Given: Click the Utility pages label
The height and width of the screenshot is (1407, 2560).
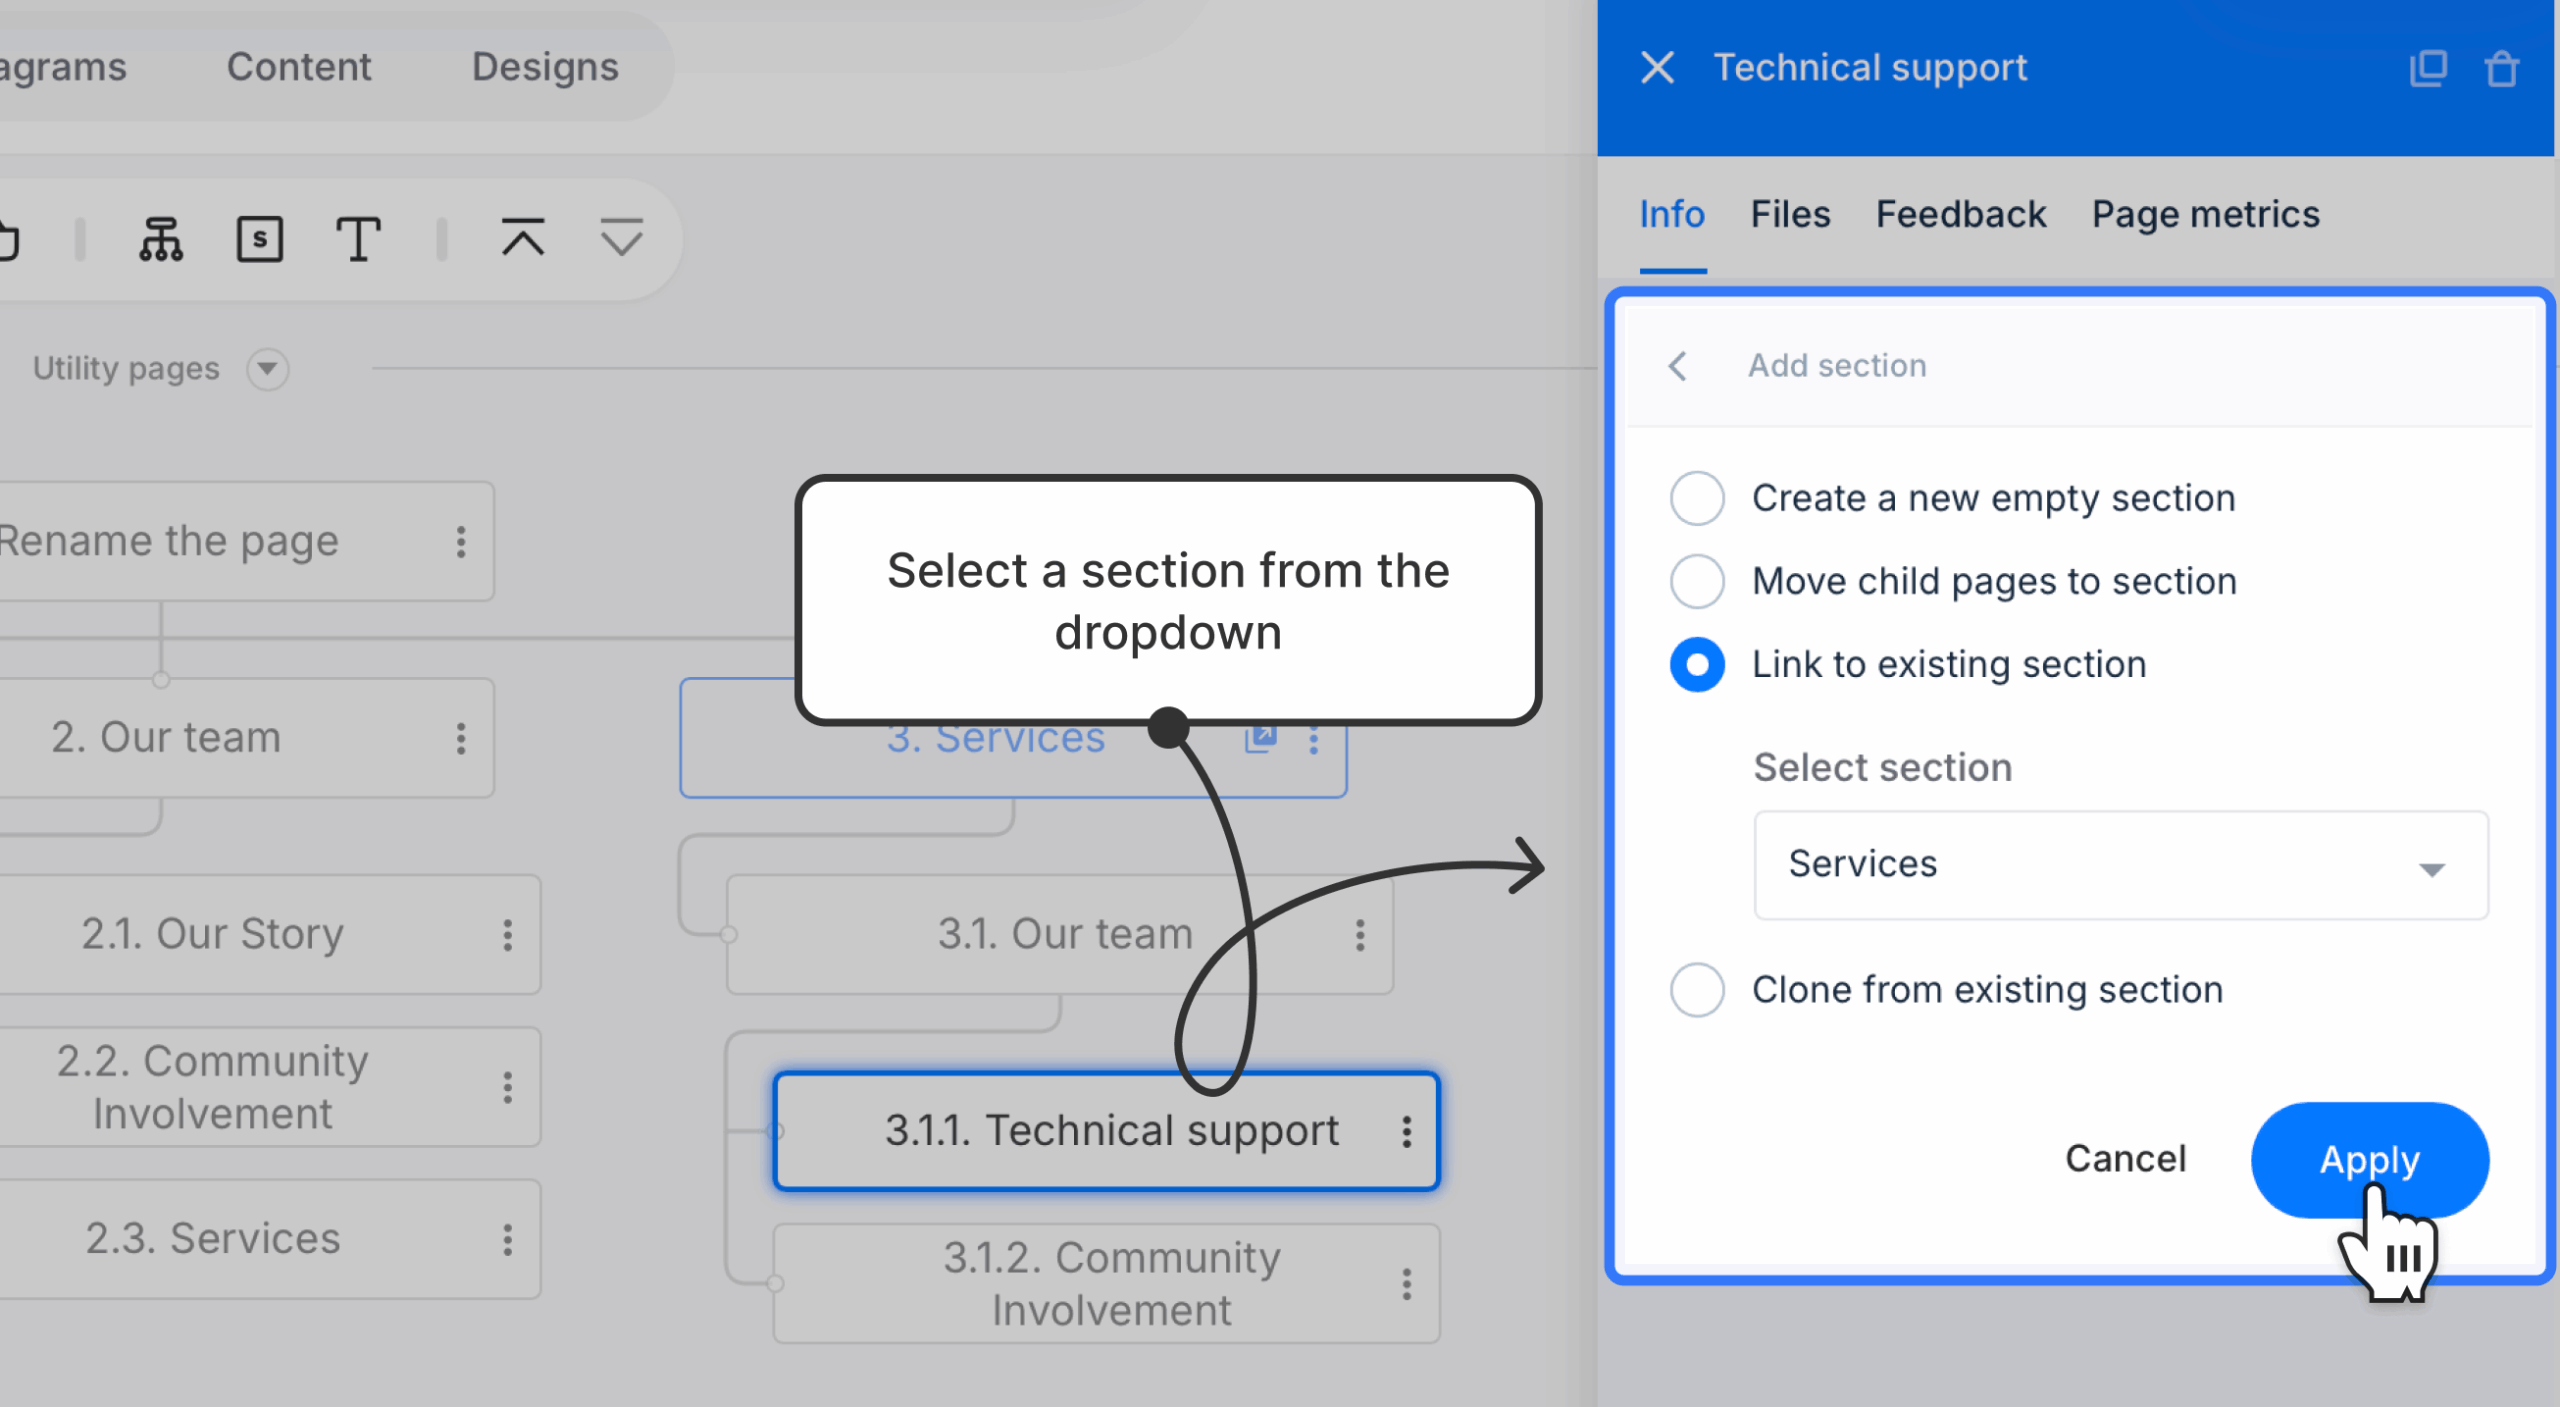Looking at the screenshot, I should pos(126,369).
